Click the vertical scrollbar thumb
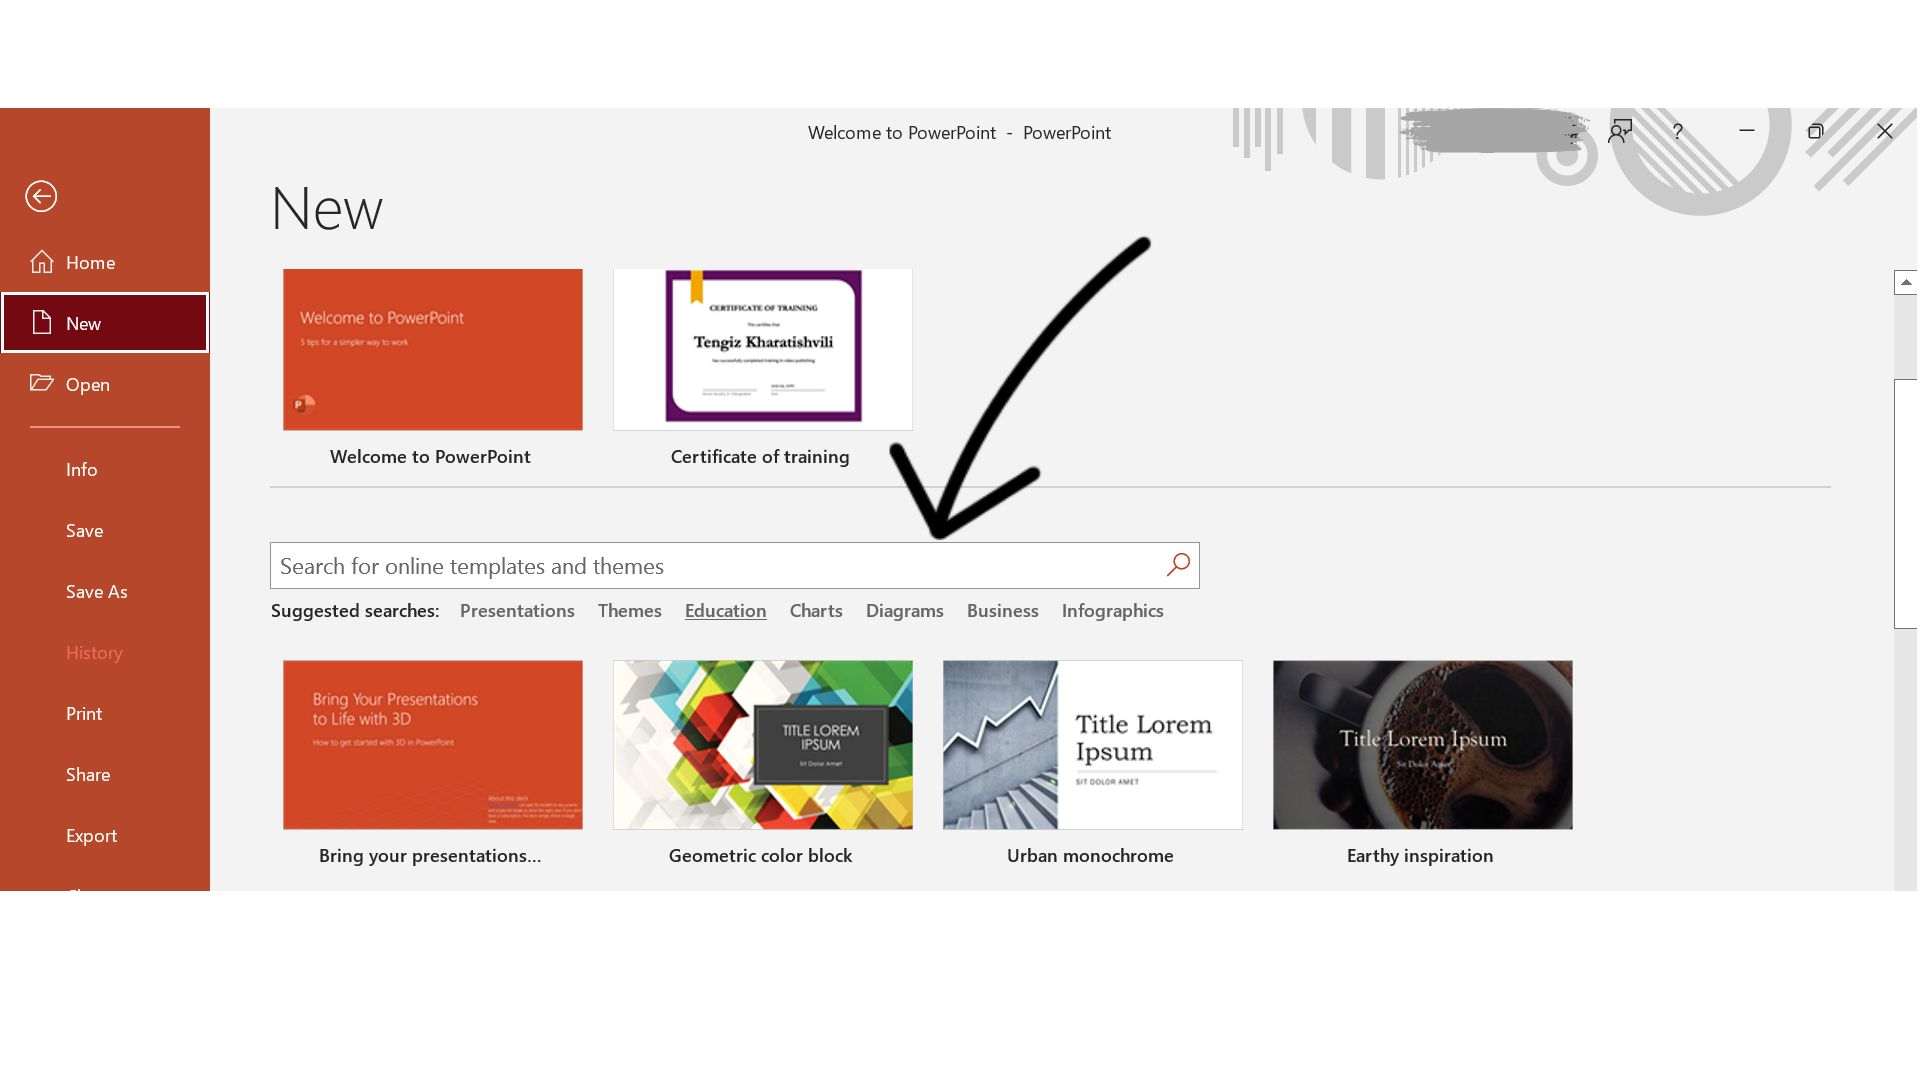 [x=1906, y=503]
